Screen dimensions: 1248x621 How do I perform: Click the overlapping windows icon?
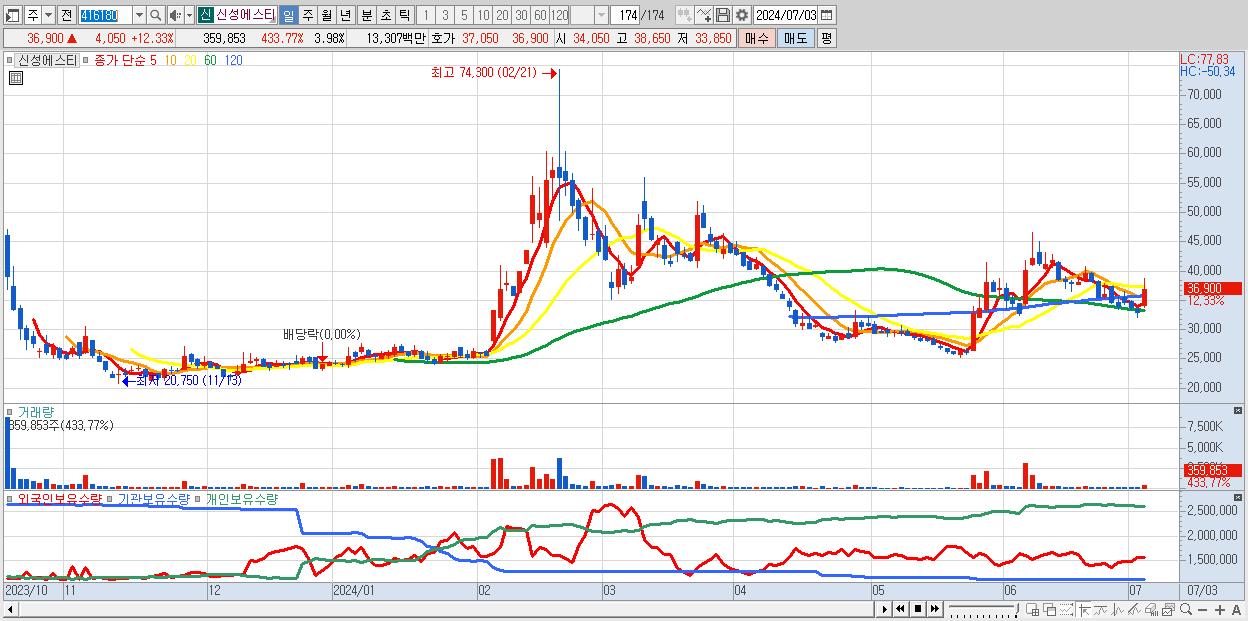(1049, 609)
